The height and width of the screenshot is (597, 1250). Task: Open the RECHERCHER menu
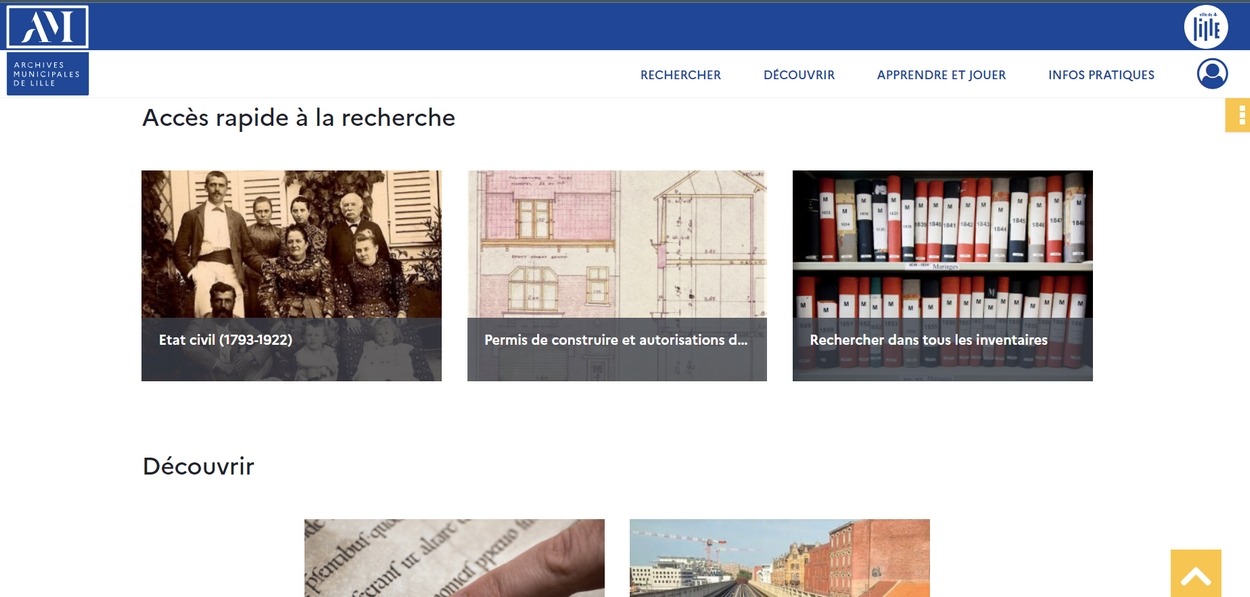pyautogui.click(x=681, y=74)
